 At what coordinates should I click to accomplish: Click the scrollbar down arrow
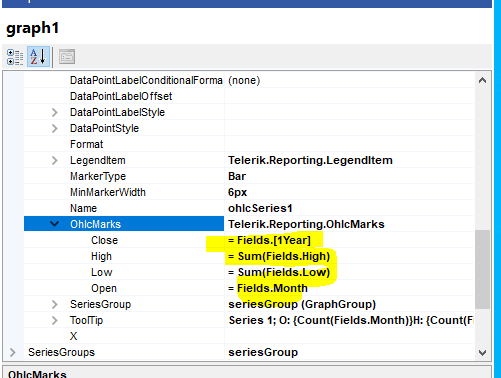click(482, 353)
